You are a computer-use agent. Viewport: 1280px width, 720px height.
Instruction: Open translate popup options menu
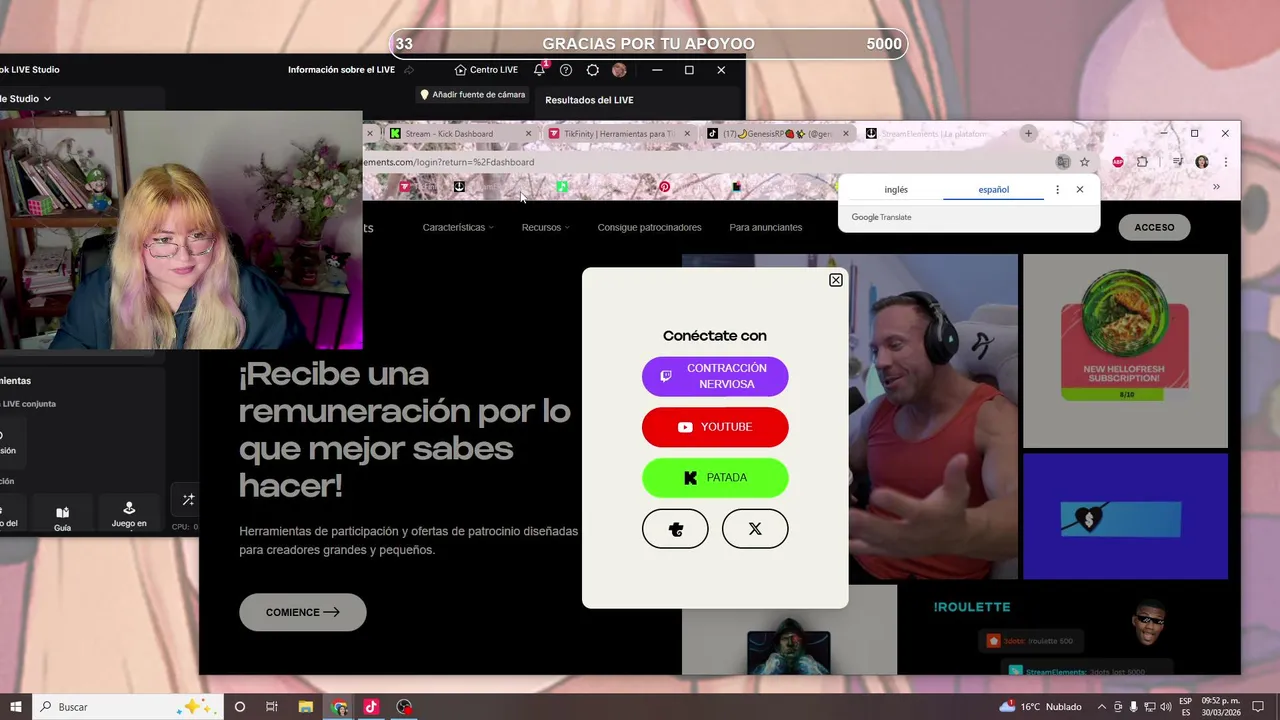tap(1057, 189)
